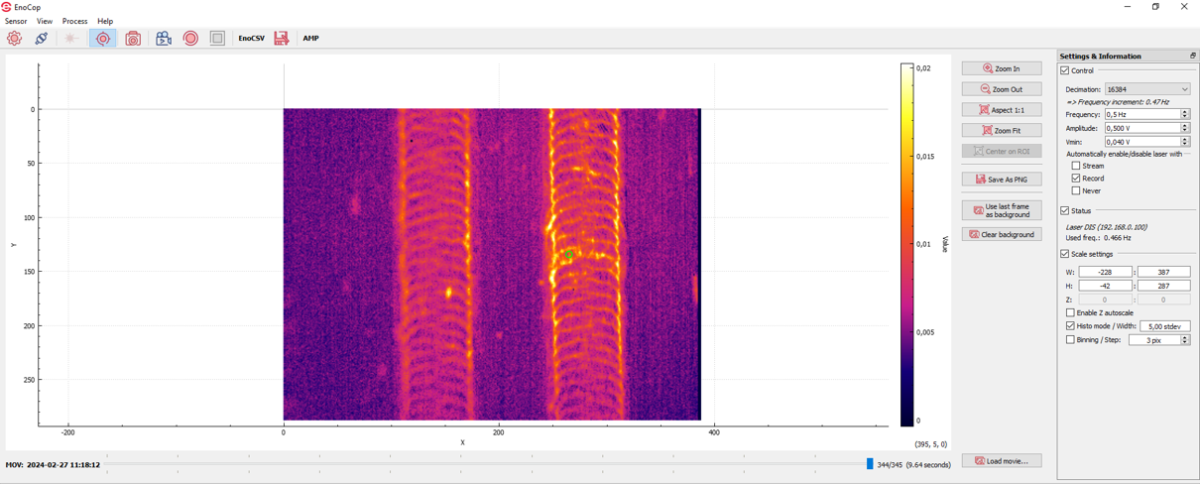1200x484 pixels.
Task: Click the Save As PNG button
Action: [x=1002, y=179]
